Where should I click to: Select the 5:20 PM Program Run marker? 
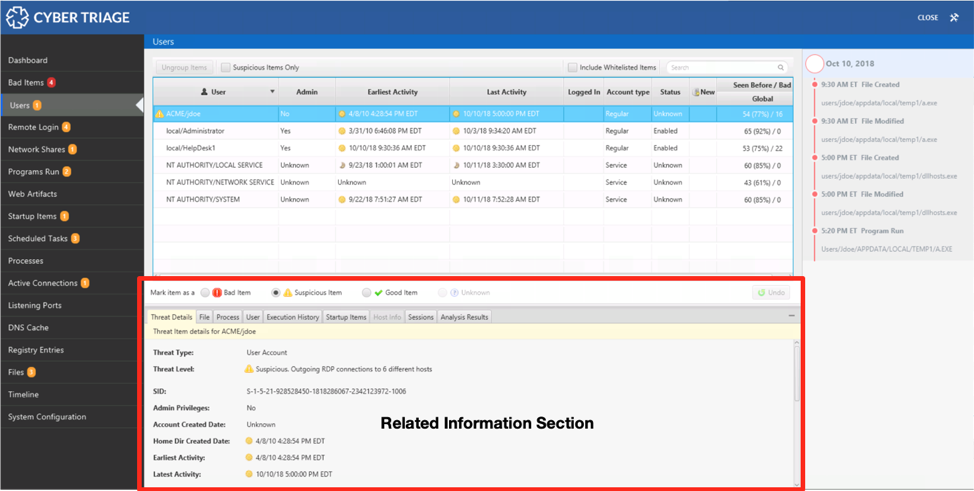coord(814,231)
